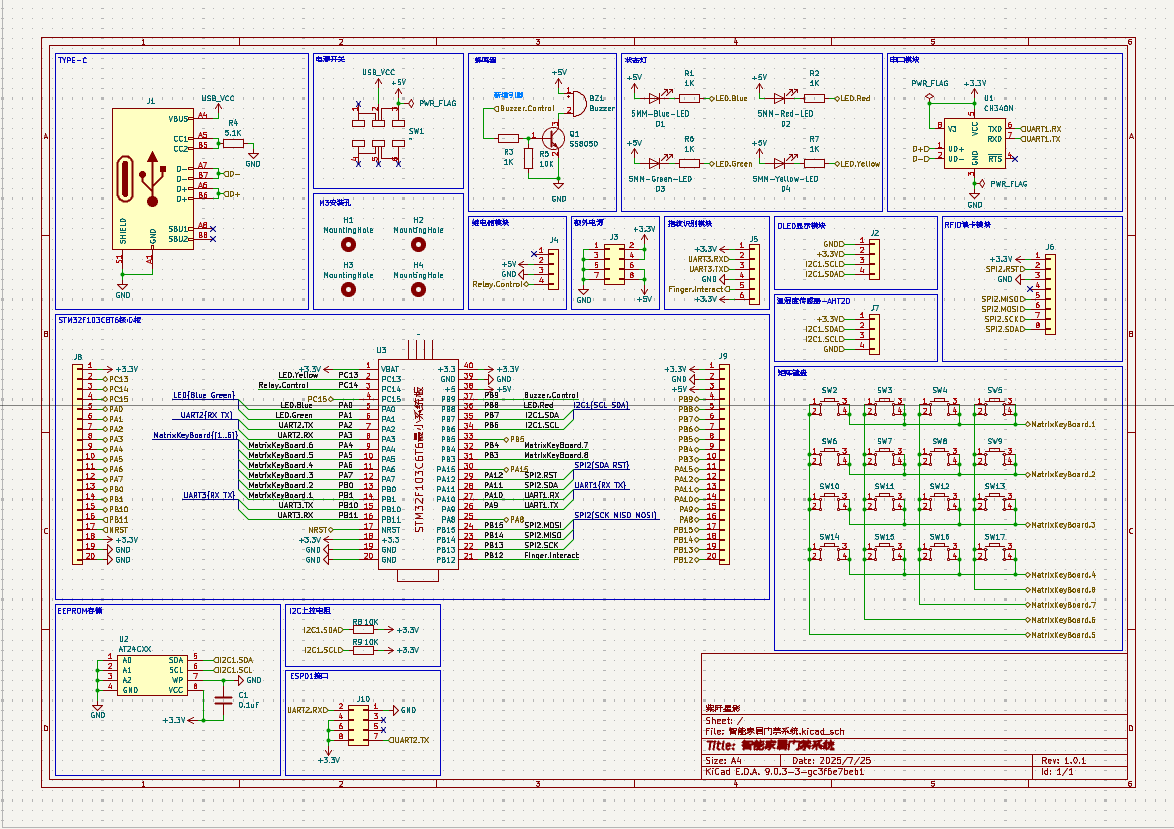Select the red LED symbol D2
The image size is (1174, 829).
click(x=779, y=98)
